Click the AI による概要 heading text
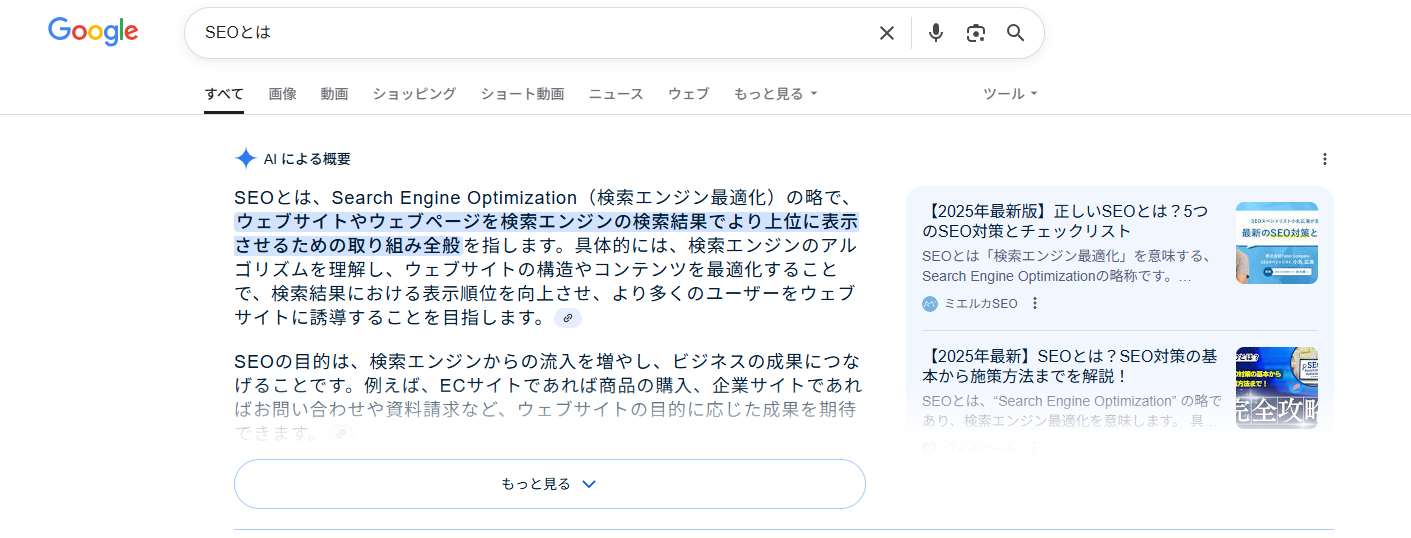This screenshot has height=538, width=1411. click(x=307, y=159)
